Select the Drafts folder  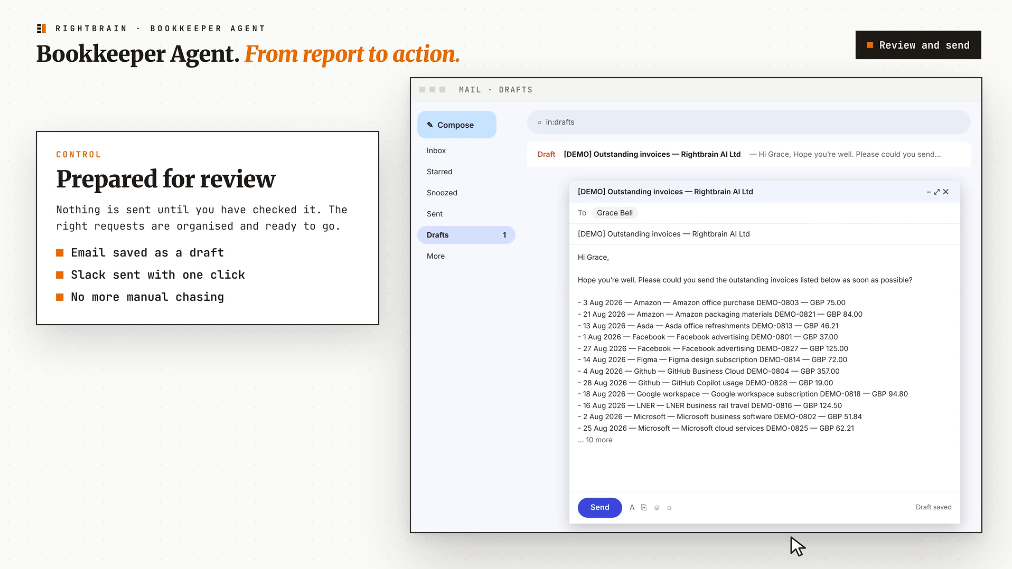coord(466,235)
